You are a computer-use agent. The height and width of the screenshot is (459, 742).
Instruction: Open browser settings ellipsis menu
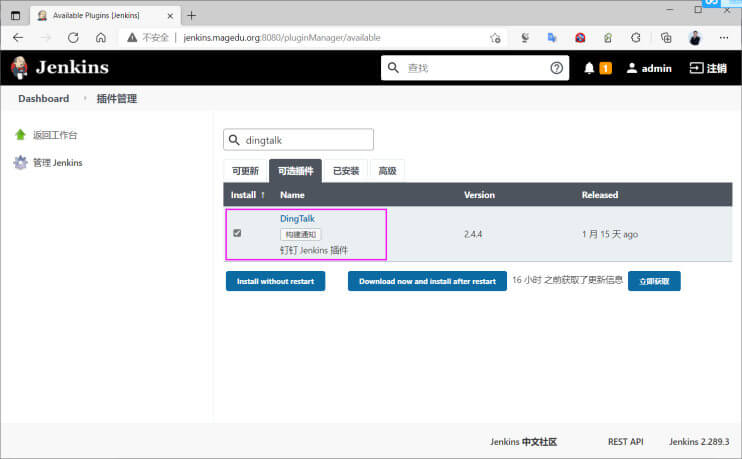click(x=724, y=37)
